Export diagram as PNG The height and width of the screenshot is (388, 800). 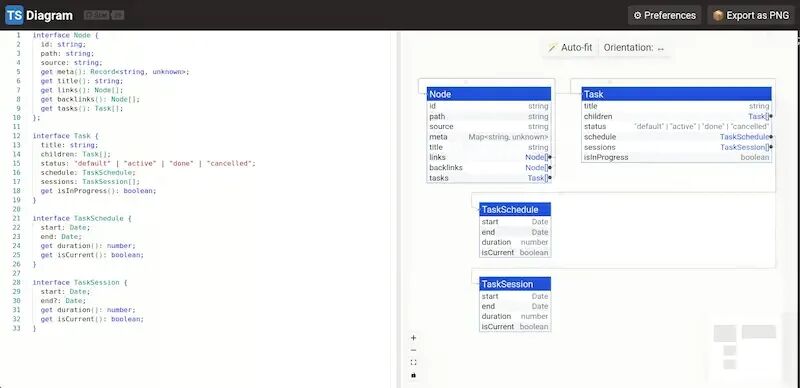pyautogui.click(x=751, y=15)
